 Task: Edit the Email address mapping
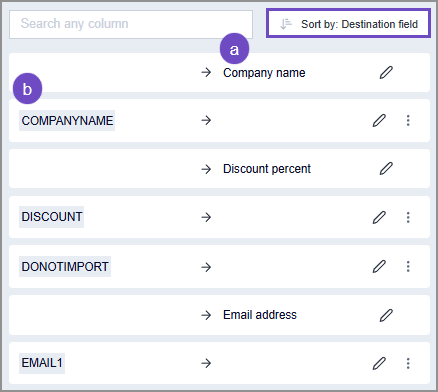point(386,315)
